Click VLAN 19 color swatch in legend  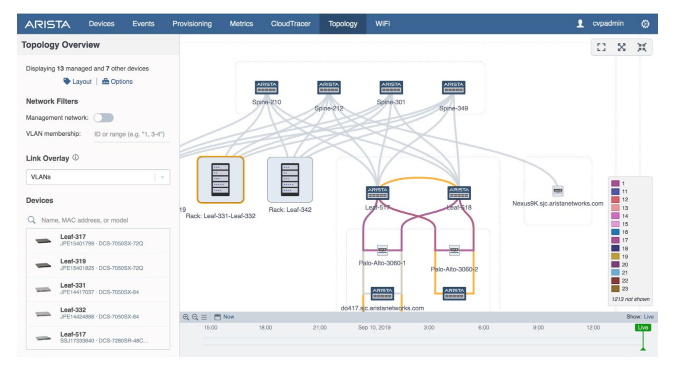point(615,257)
